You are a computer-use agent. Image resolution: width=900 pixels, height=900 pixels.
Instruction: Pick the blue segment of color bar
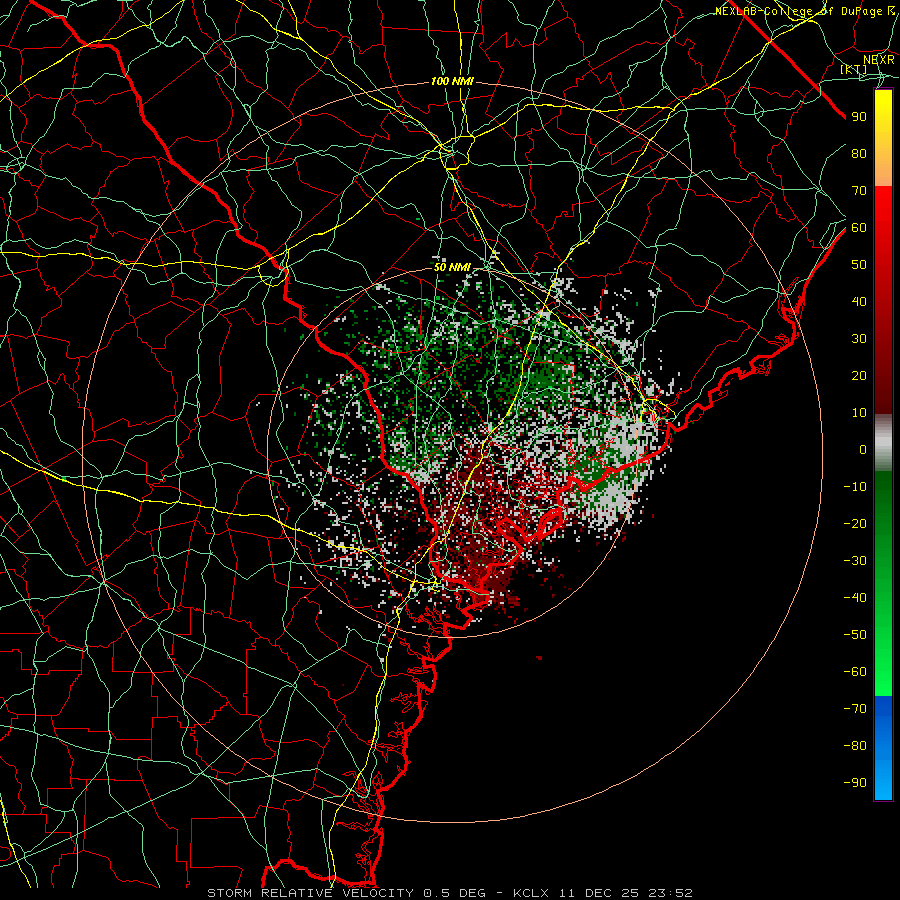(x=883, y=748)
